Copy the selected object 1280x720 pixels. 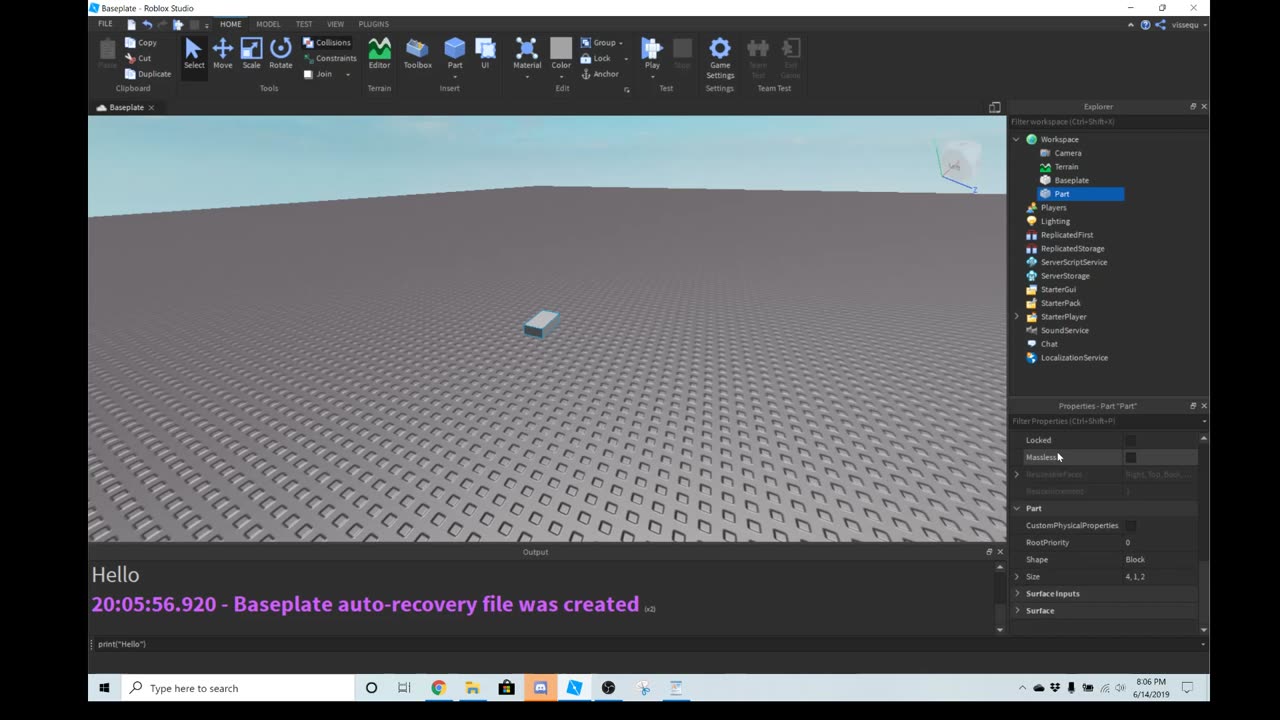(141, 43)
